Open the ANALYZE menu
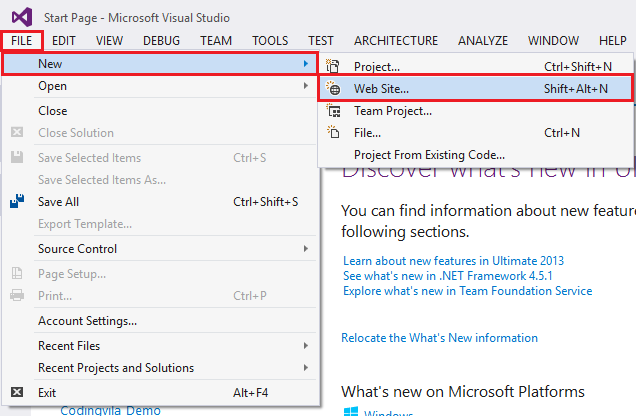636x416 pixels. 483,41
